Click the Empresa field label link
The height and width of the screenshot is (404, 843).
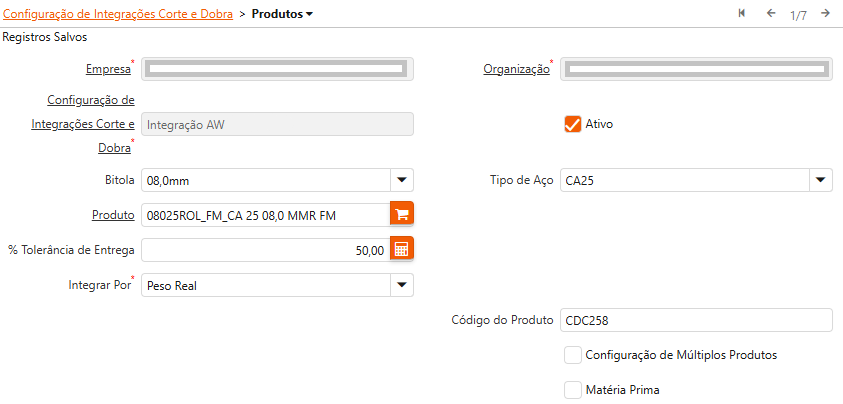click(107, 69)
